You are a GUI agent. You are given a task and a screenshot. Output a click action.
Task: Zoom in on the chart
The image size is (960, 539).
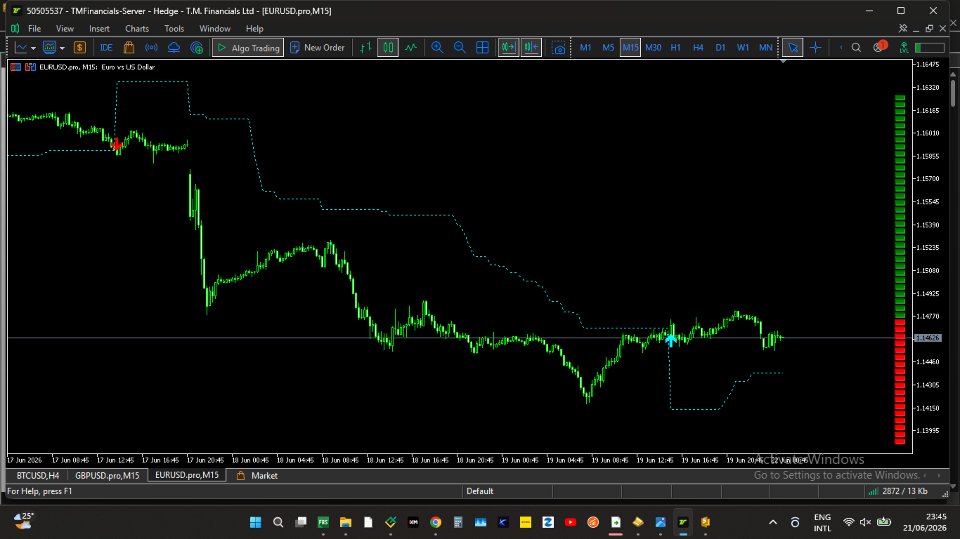click(x=437, y=47)
